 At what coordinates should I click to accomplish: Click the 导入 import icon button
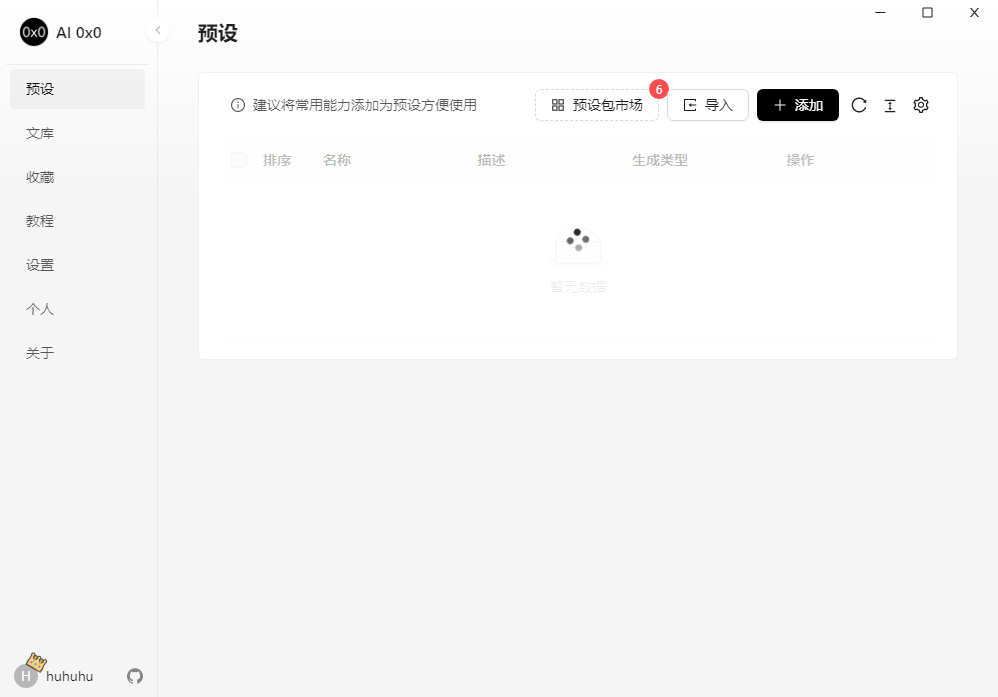[x=692, y=105]
